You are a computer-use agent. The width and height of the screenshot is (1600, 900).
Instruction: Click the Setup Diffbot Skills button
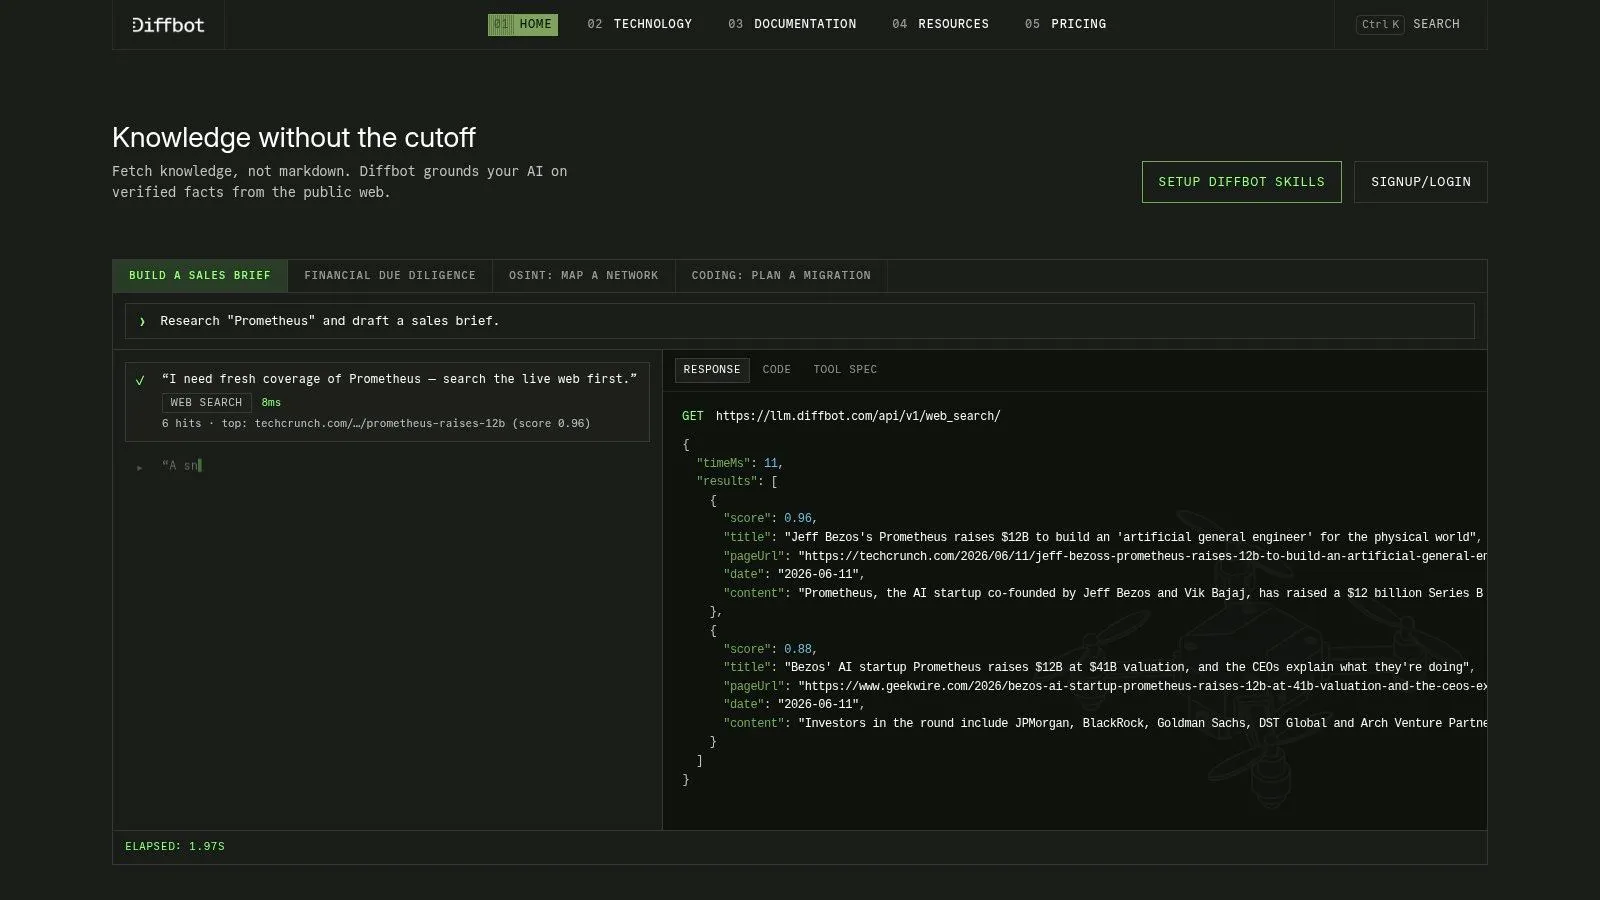pos(1242,182)
